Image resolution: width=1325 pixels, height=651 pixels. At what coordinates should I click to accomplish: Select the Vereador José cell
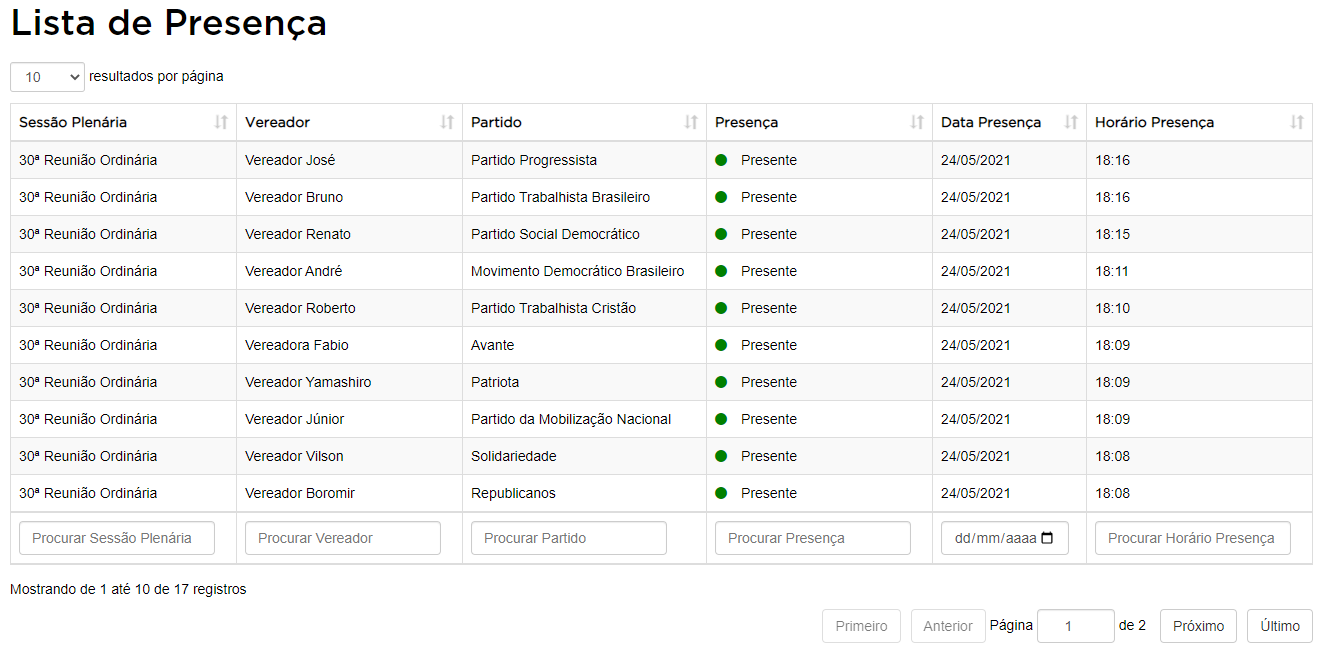point(350,160)
